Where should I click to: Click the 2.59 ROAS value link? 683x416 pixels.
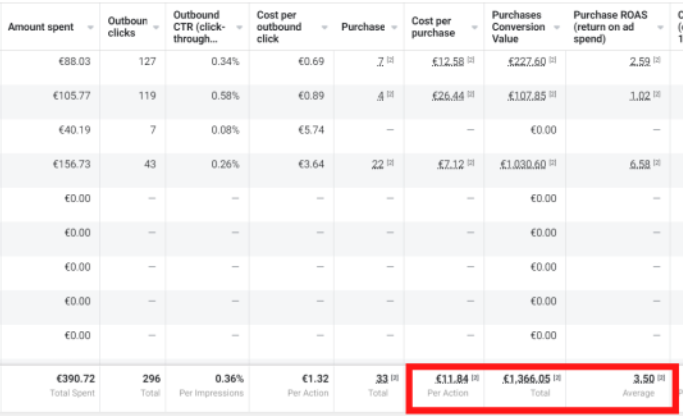[640, 61]
